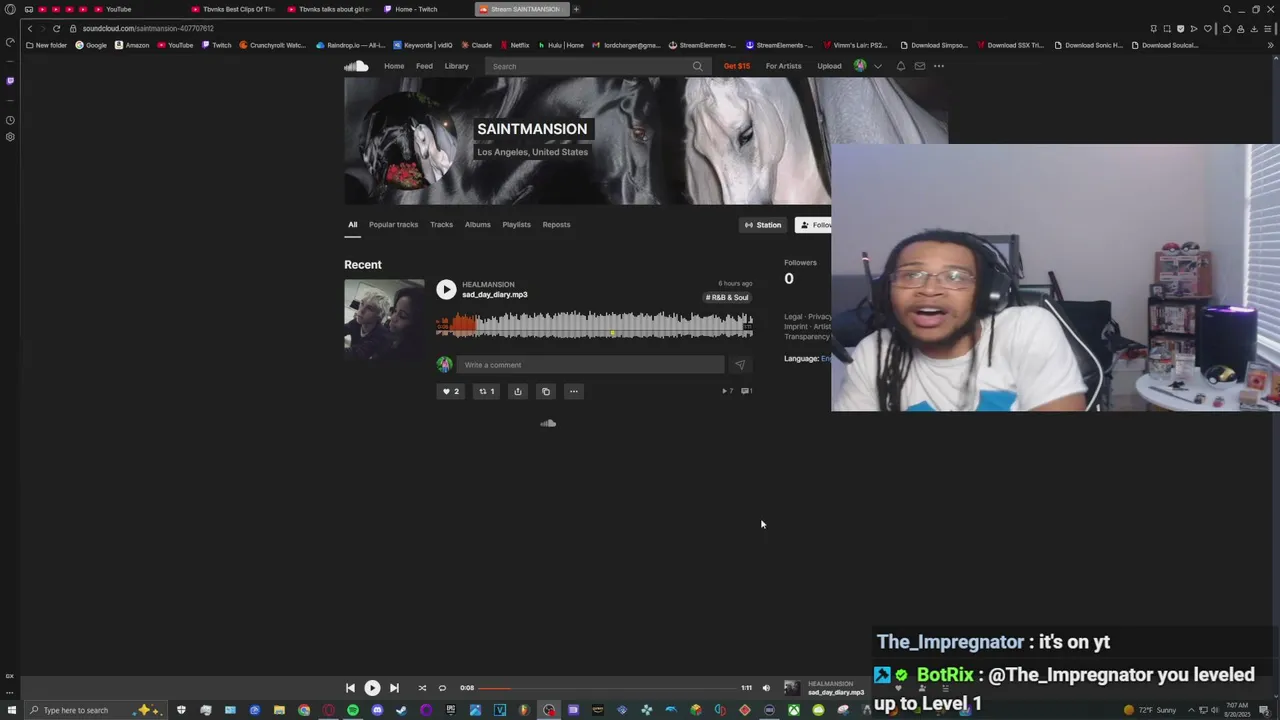Open the notifications bell
Image resolution: width=1280 pixels, height=720 pixels.
coord(900,66)
